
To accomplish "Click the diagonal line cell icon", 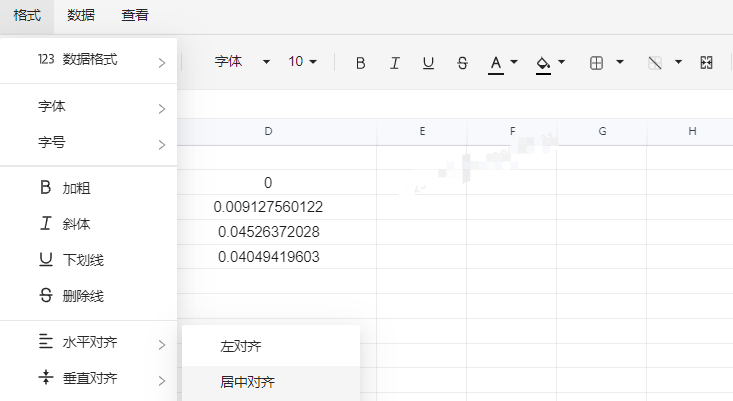I will coord(655,62).
